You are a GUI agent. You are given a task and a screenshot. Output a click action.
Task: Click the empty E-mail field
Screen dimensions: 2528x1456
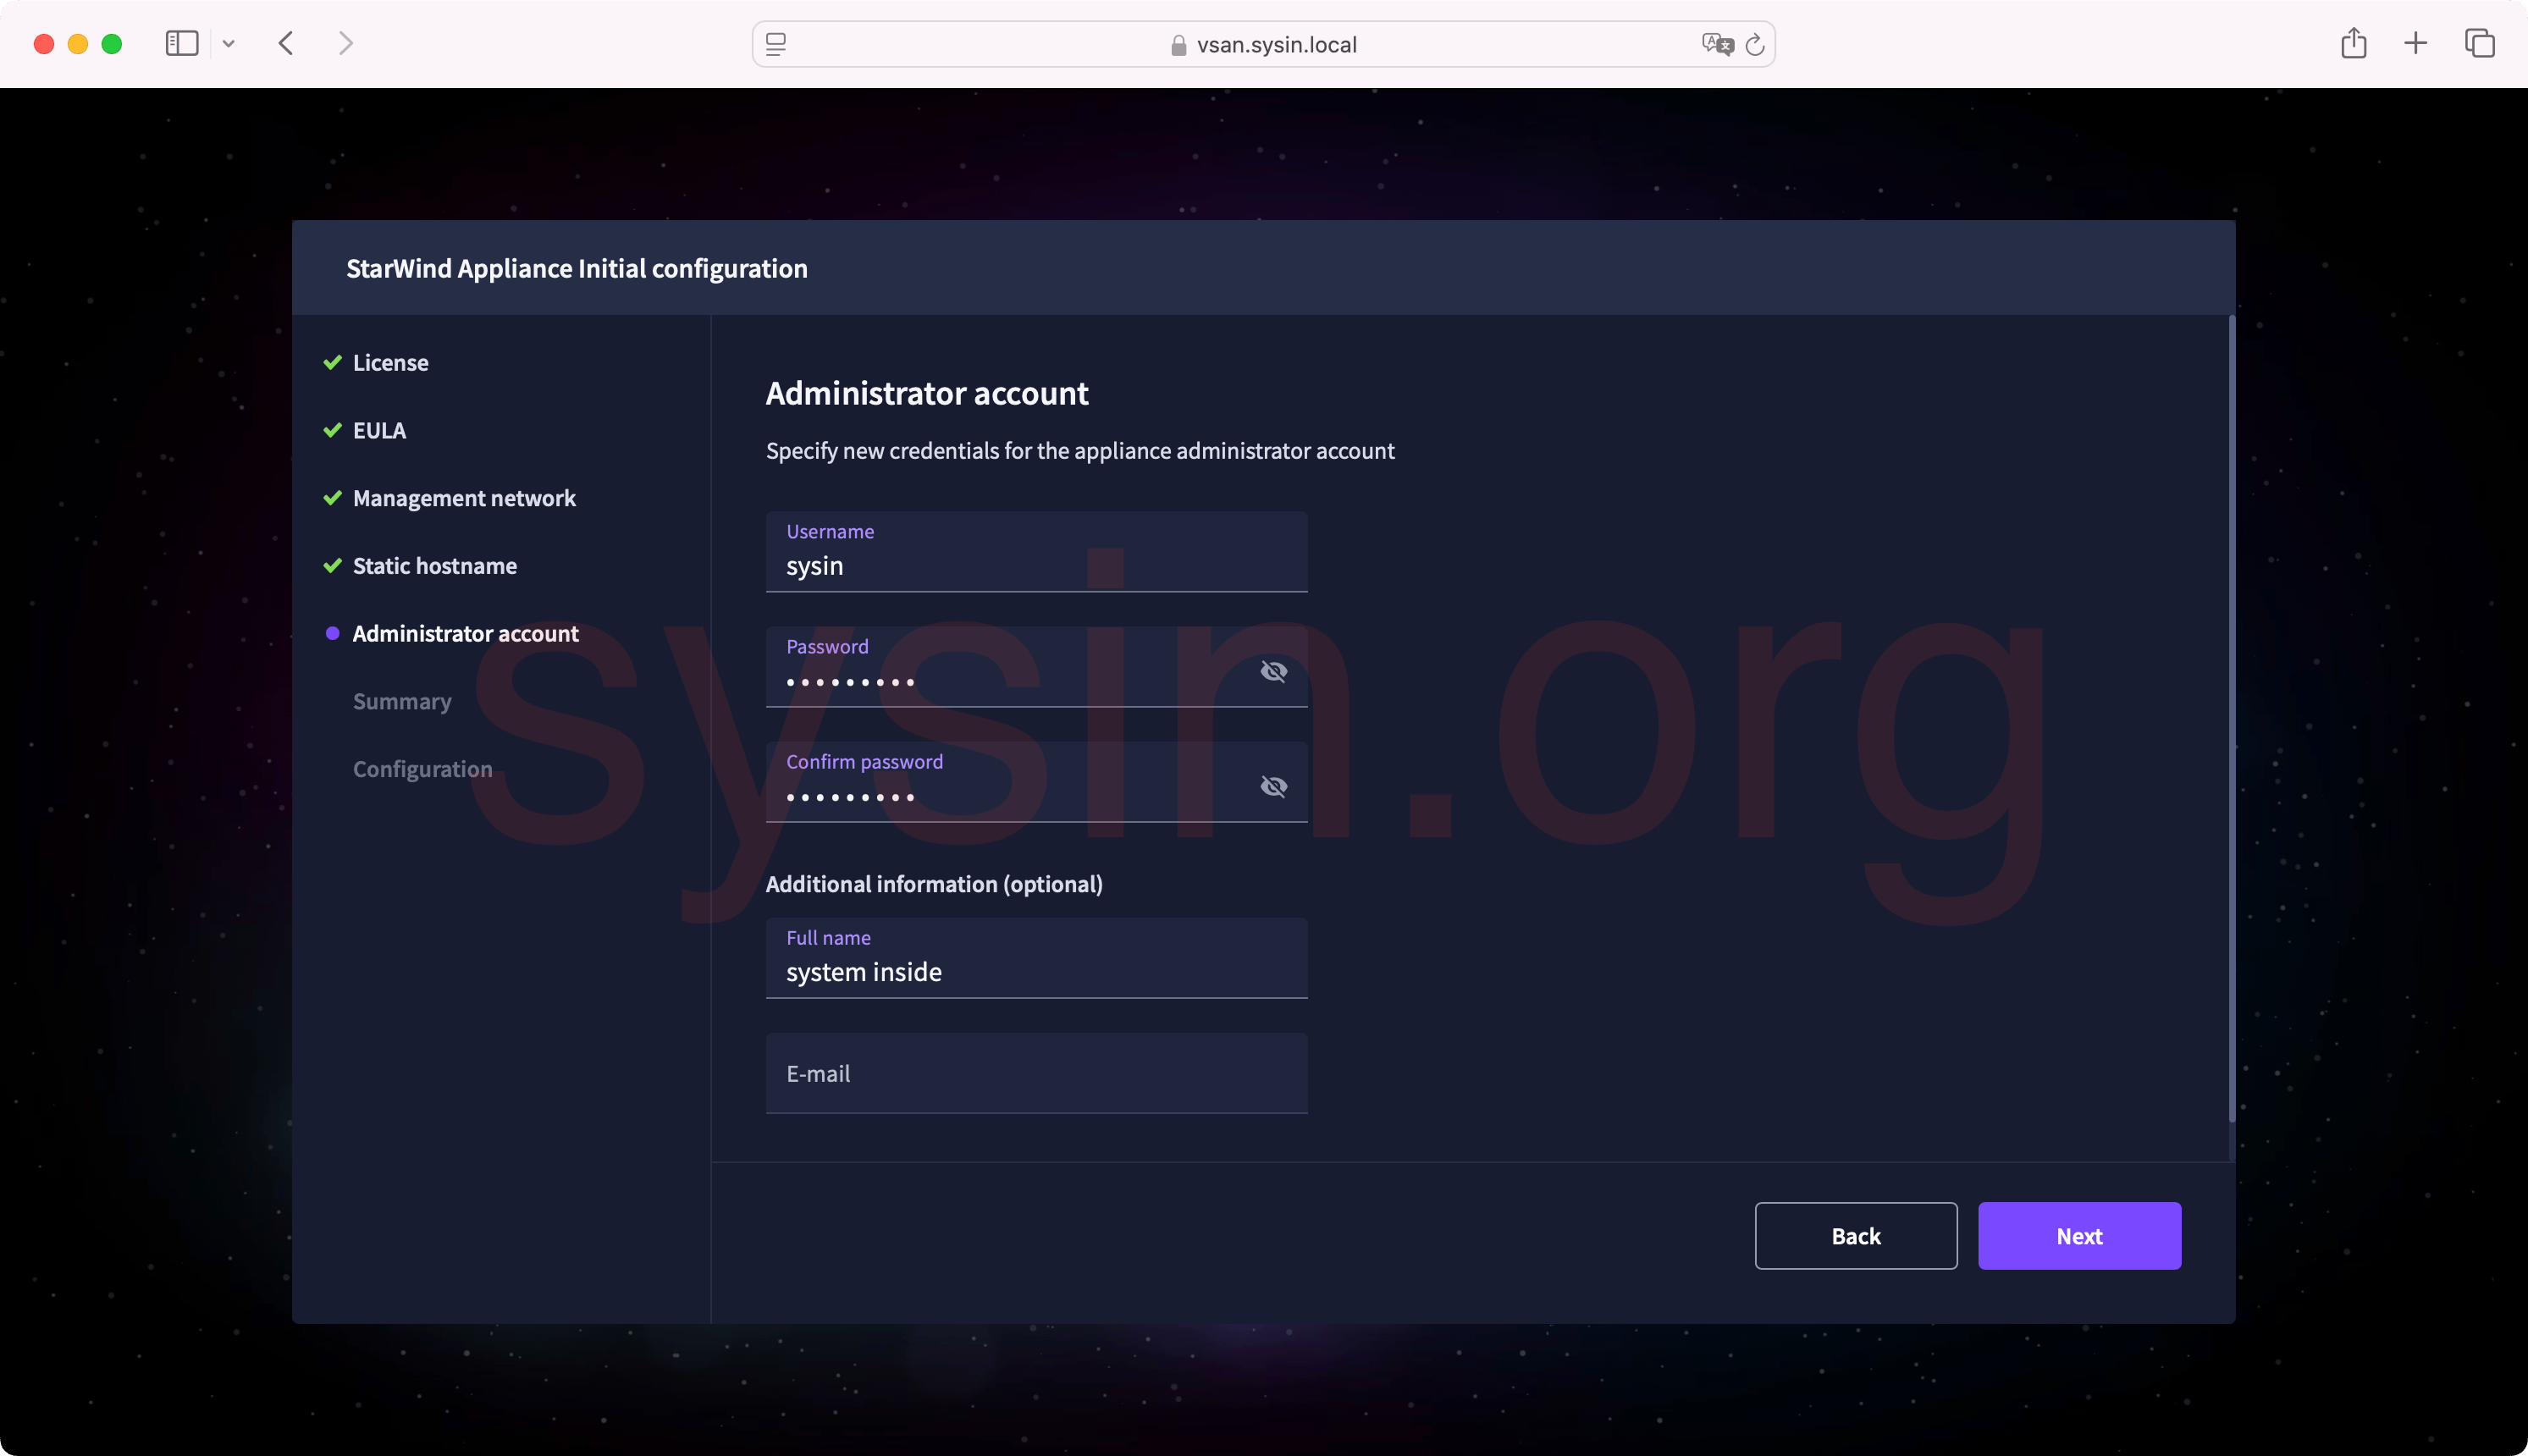(x=1037, y=1073)
